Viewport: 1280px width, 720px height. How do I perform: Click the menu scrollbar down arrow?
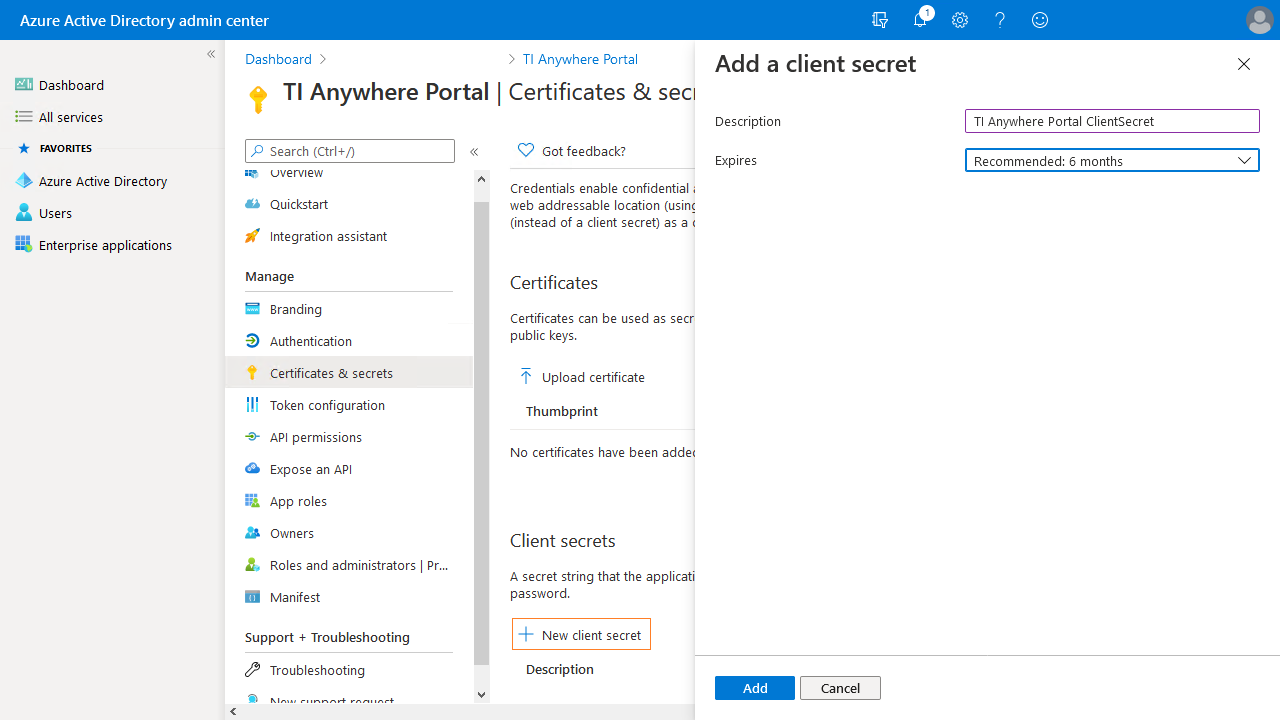pyautogui.click(x=481, y=695)
